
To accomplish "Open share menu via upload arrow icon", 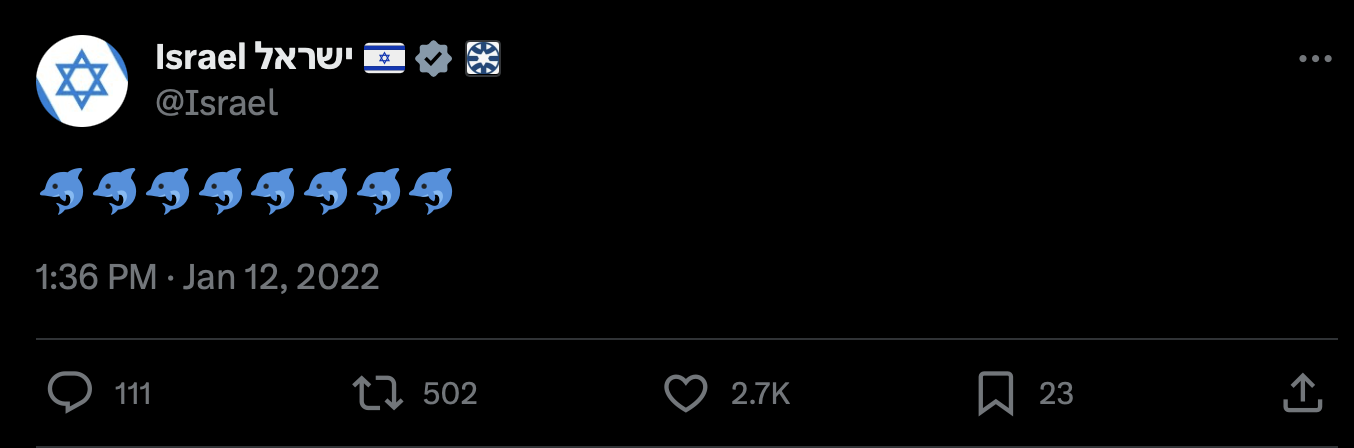I will click(1299, 393).
